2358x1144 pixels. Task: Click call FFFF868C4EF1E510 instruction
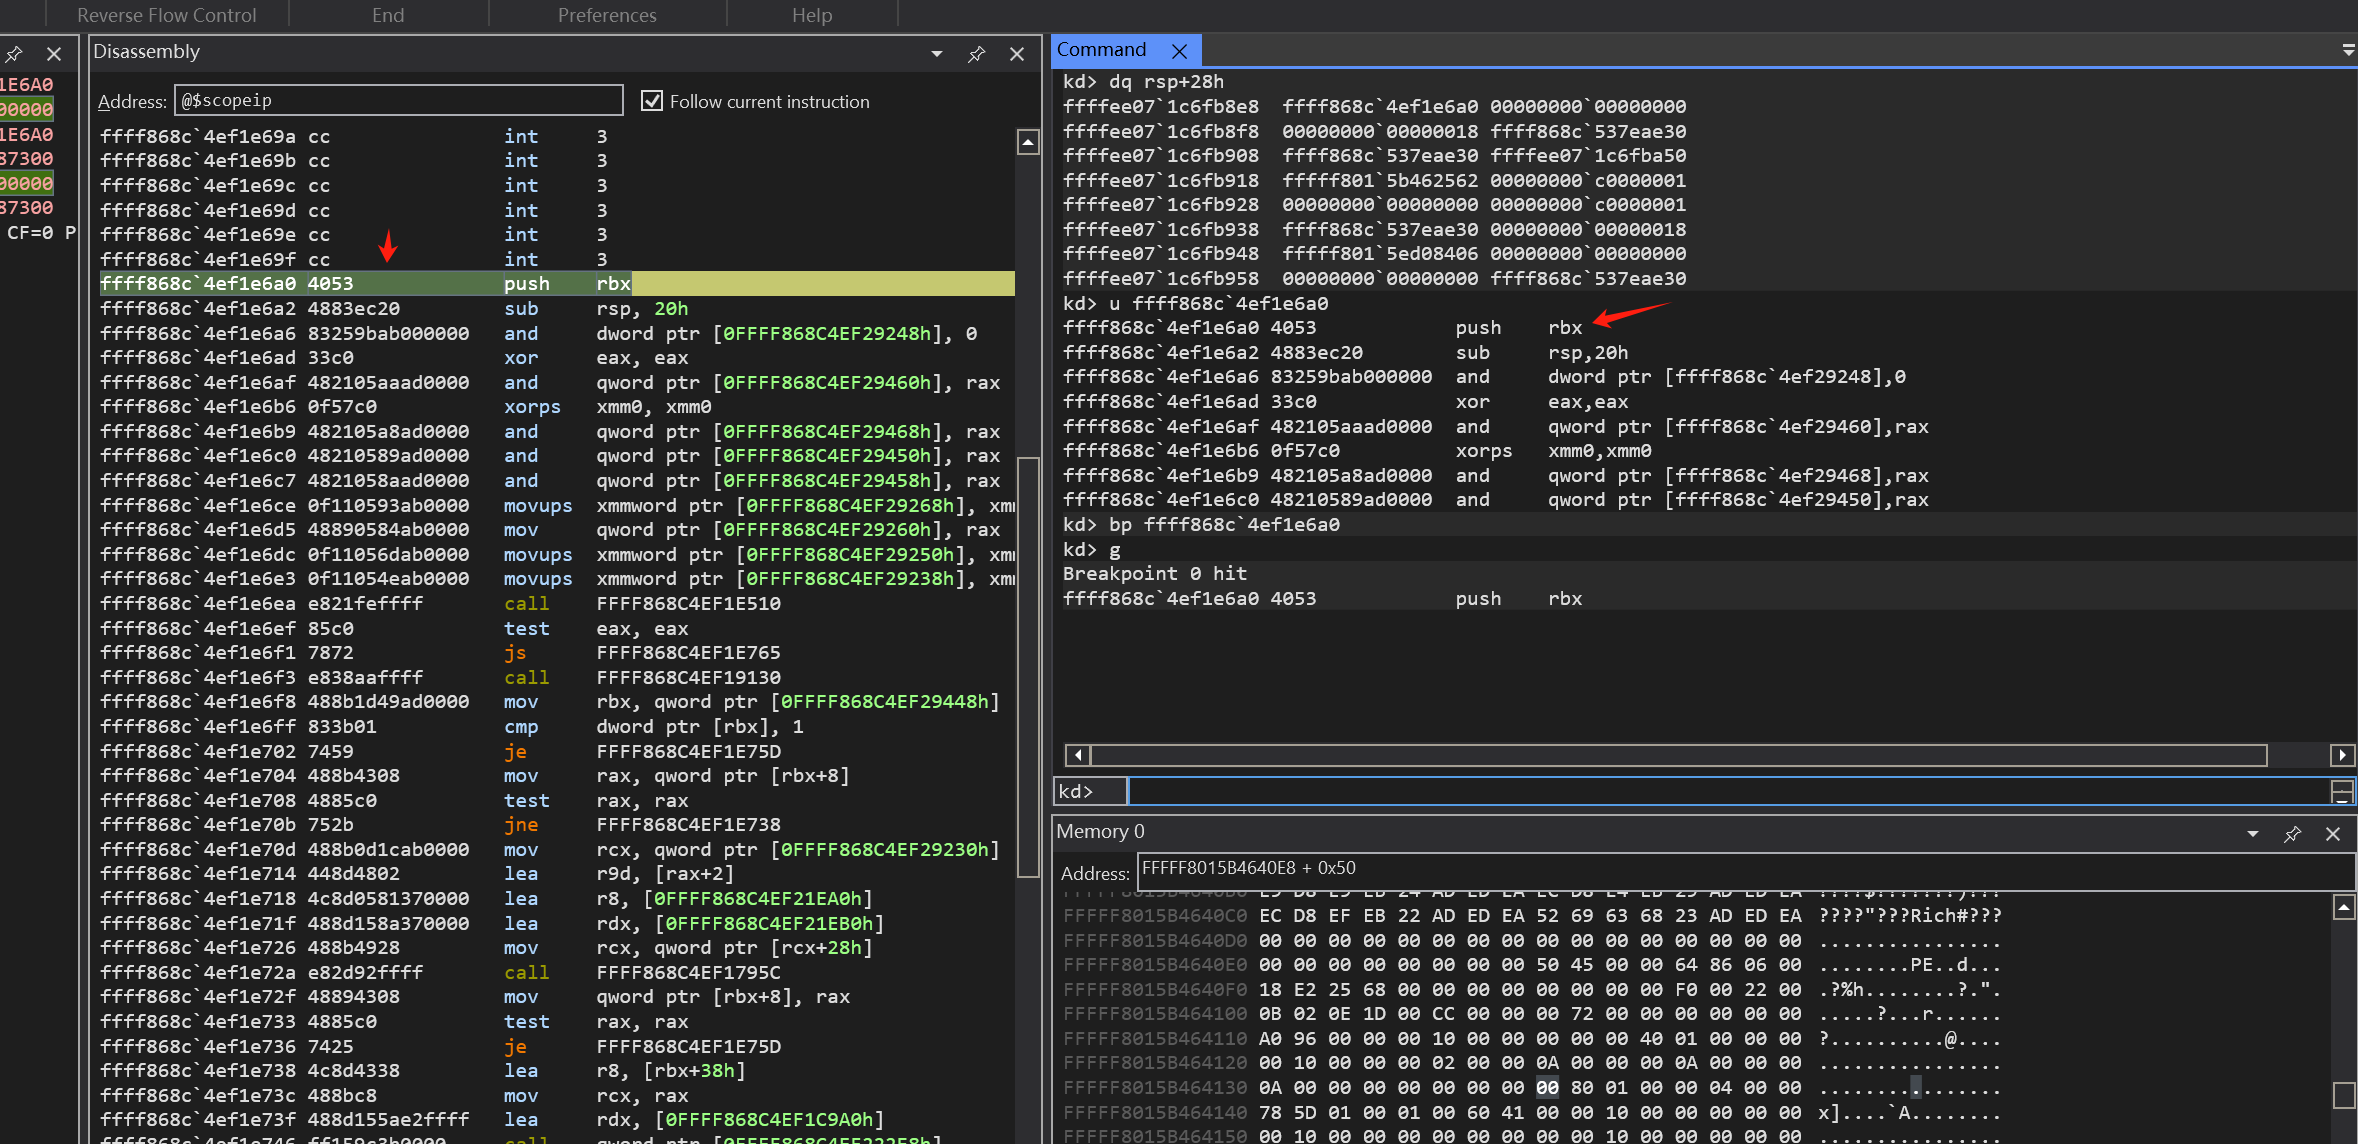click(556, 604)
